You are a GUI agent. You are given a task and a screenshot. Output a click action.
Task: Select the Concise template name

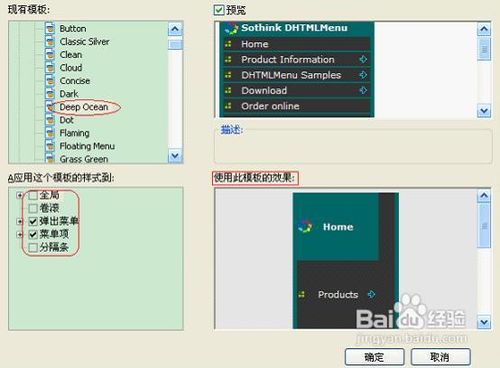coord(75,81)
